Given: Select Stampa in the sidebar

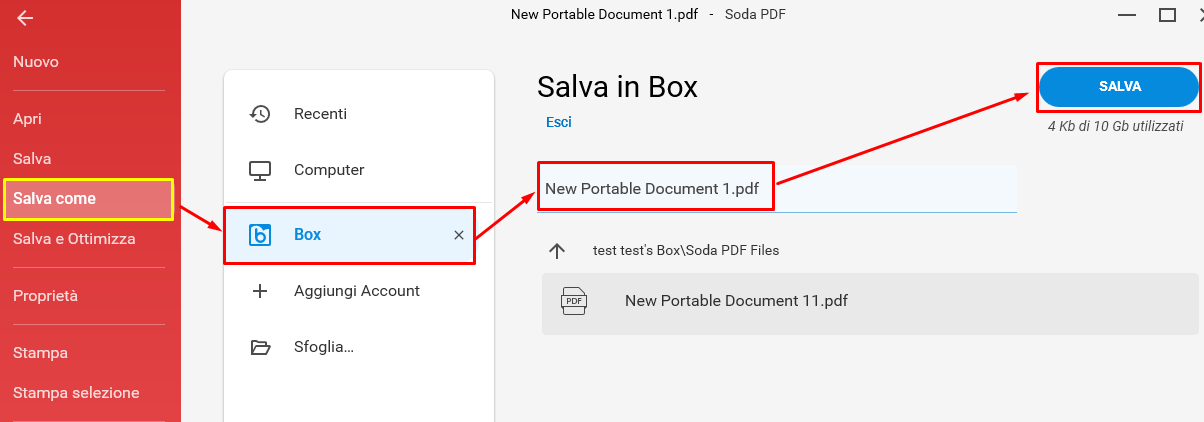Looking at the screenshot, I should [41, 353].
